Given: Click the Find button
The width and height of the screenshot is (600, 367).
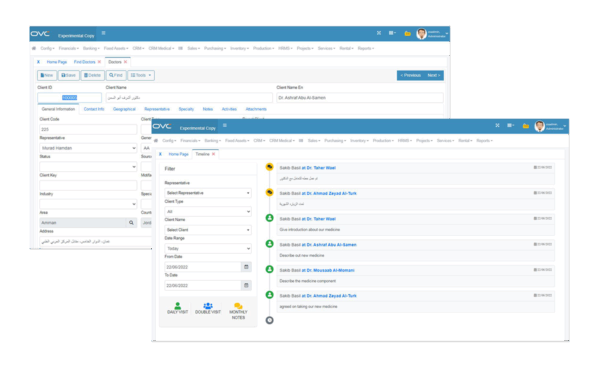Looking at the screenshot, I should 116,75.
